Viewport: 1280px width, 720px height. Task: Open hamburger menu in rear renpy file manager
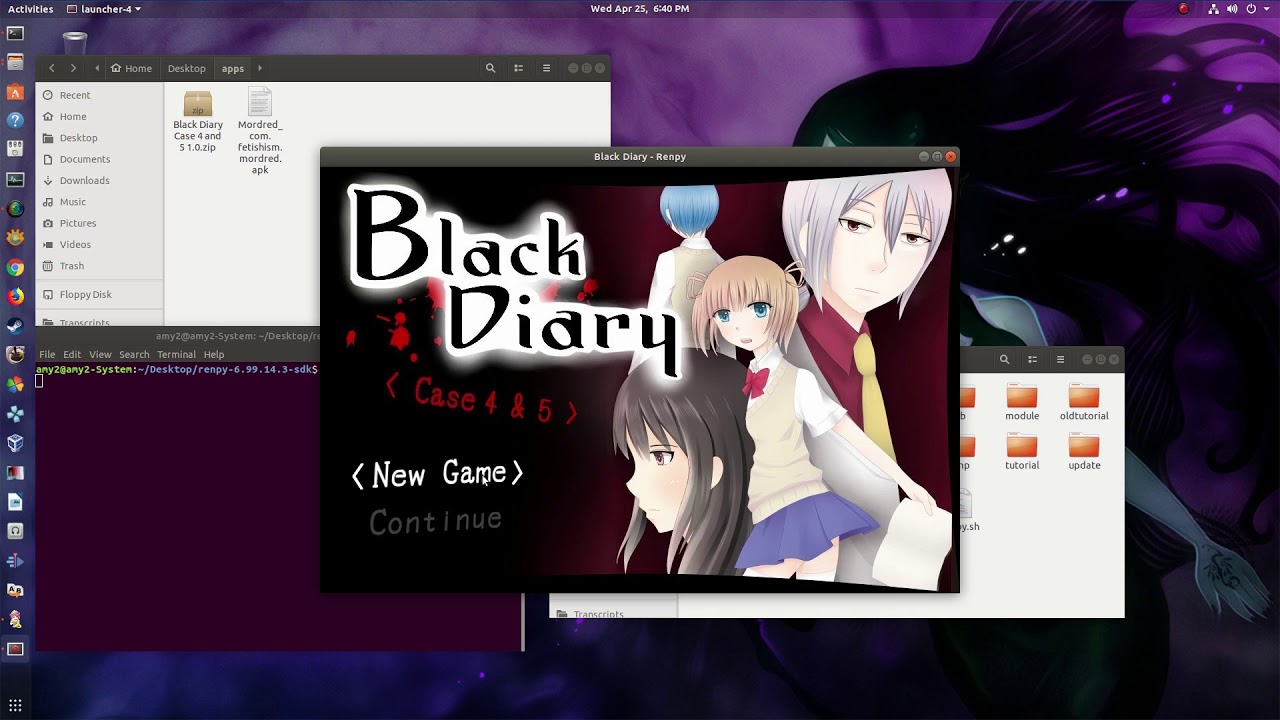1060,359
